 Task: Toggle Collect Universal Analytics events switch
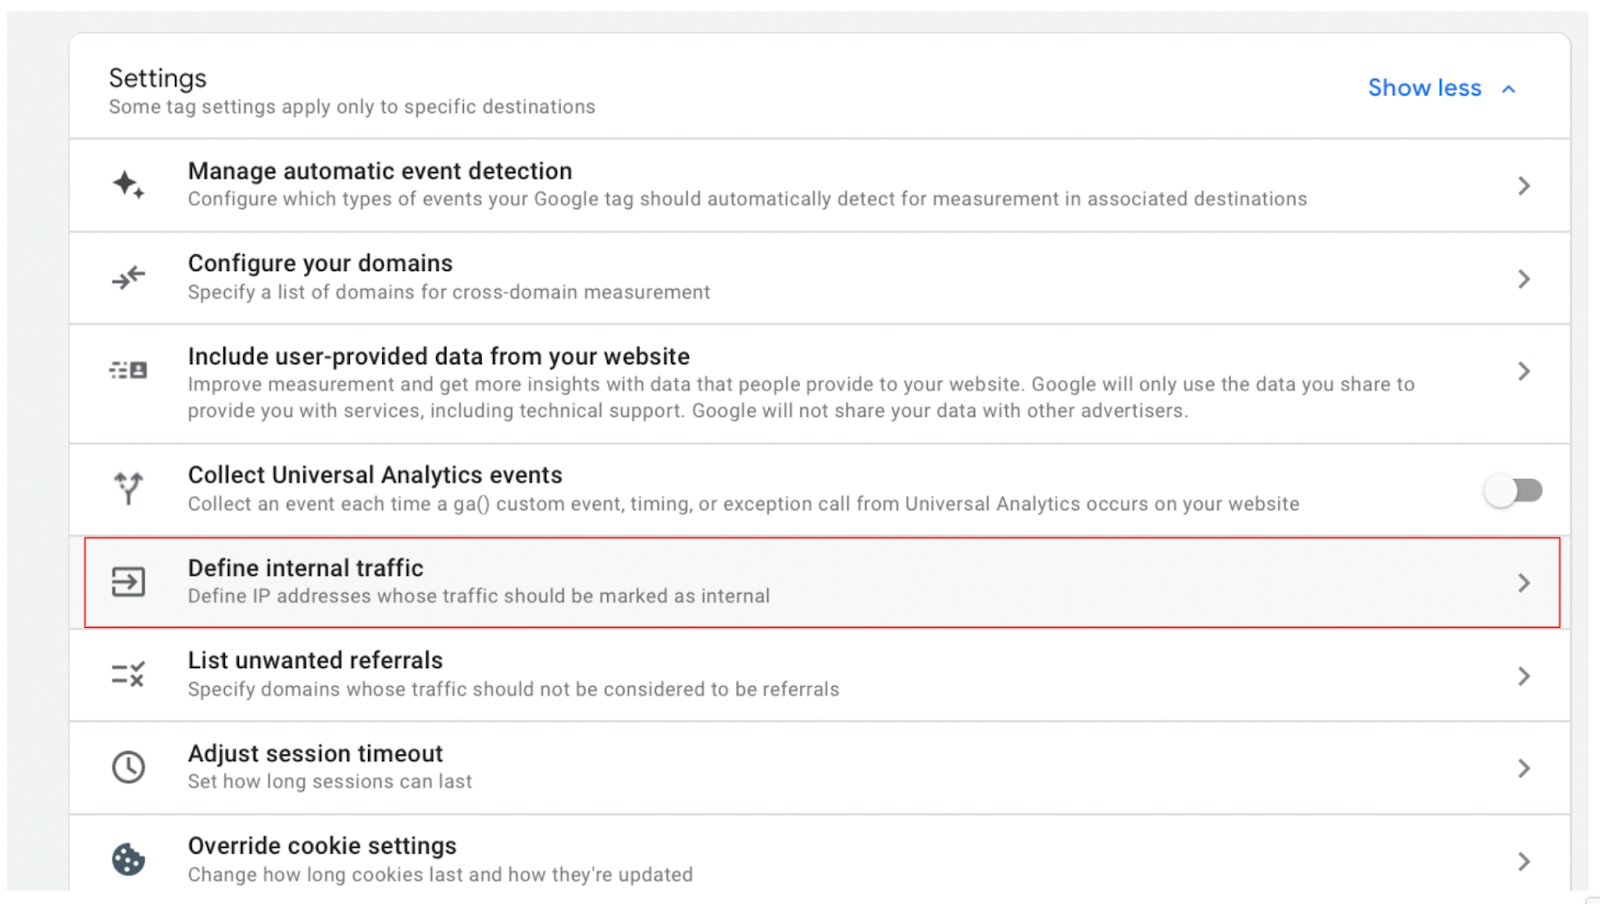click(x=1513, y=490)
